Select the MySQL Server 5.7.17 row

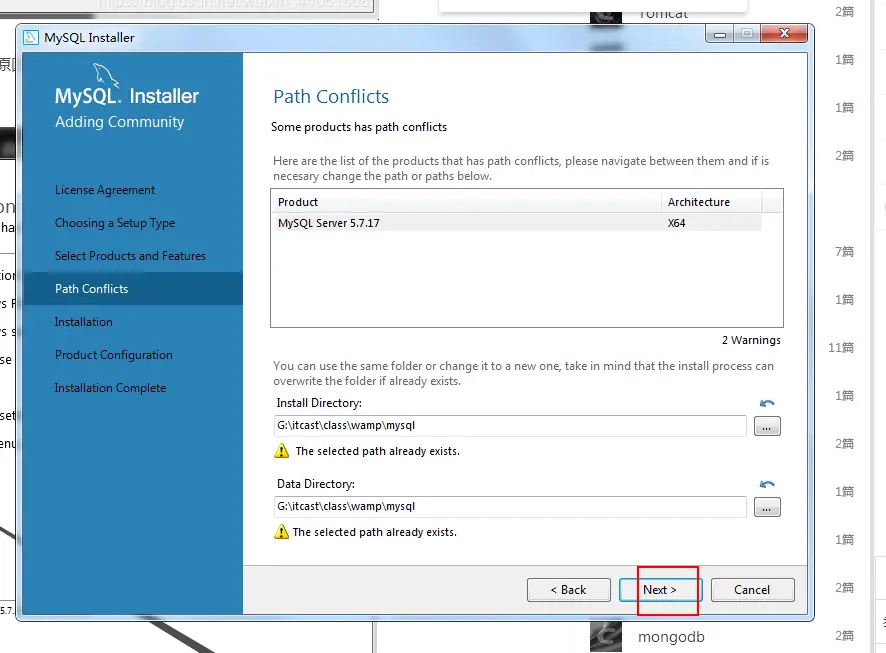(x=517, y=223)
